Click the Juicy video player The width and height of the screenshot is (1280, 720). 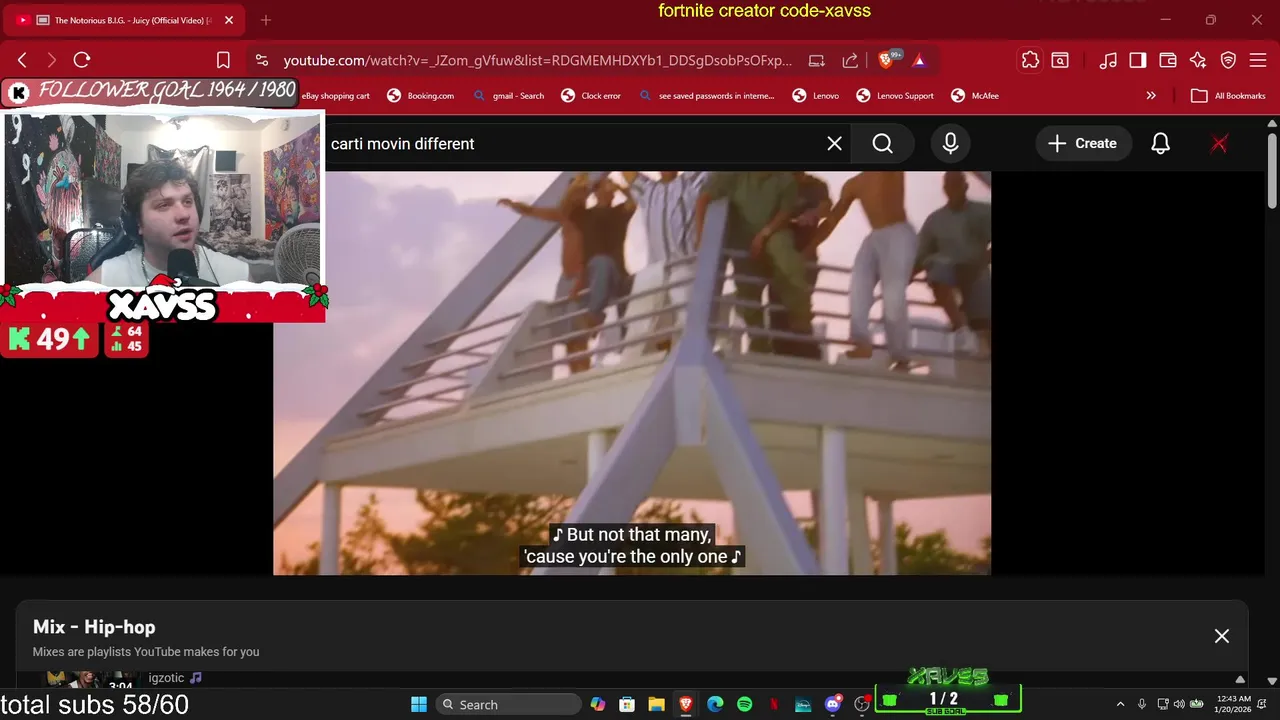632,373
